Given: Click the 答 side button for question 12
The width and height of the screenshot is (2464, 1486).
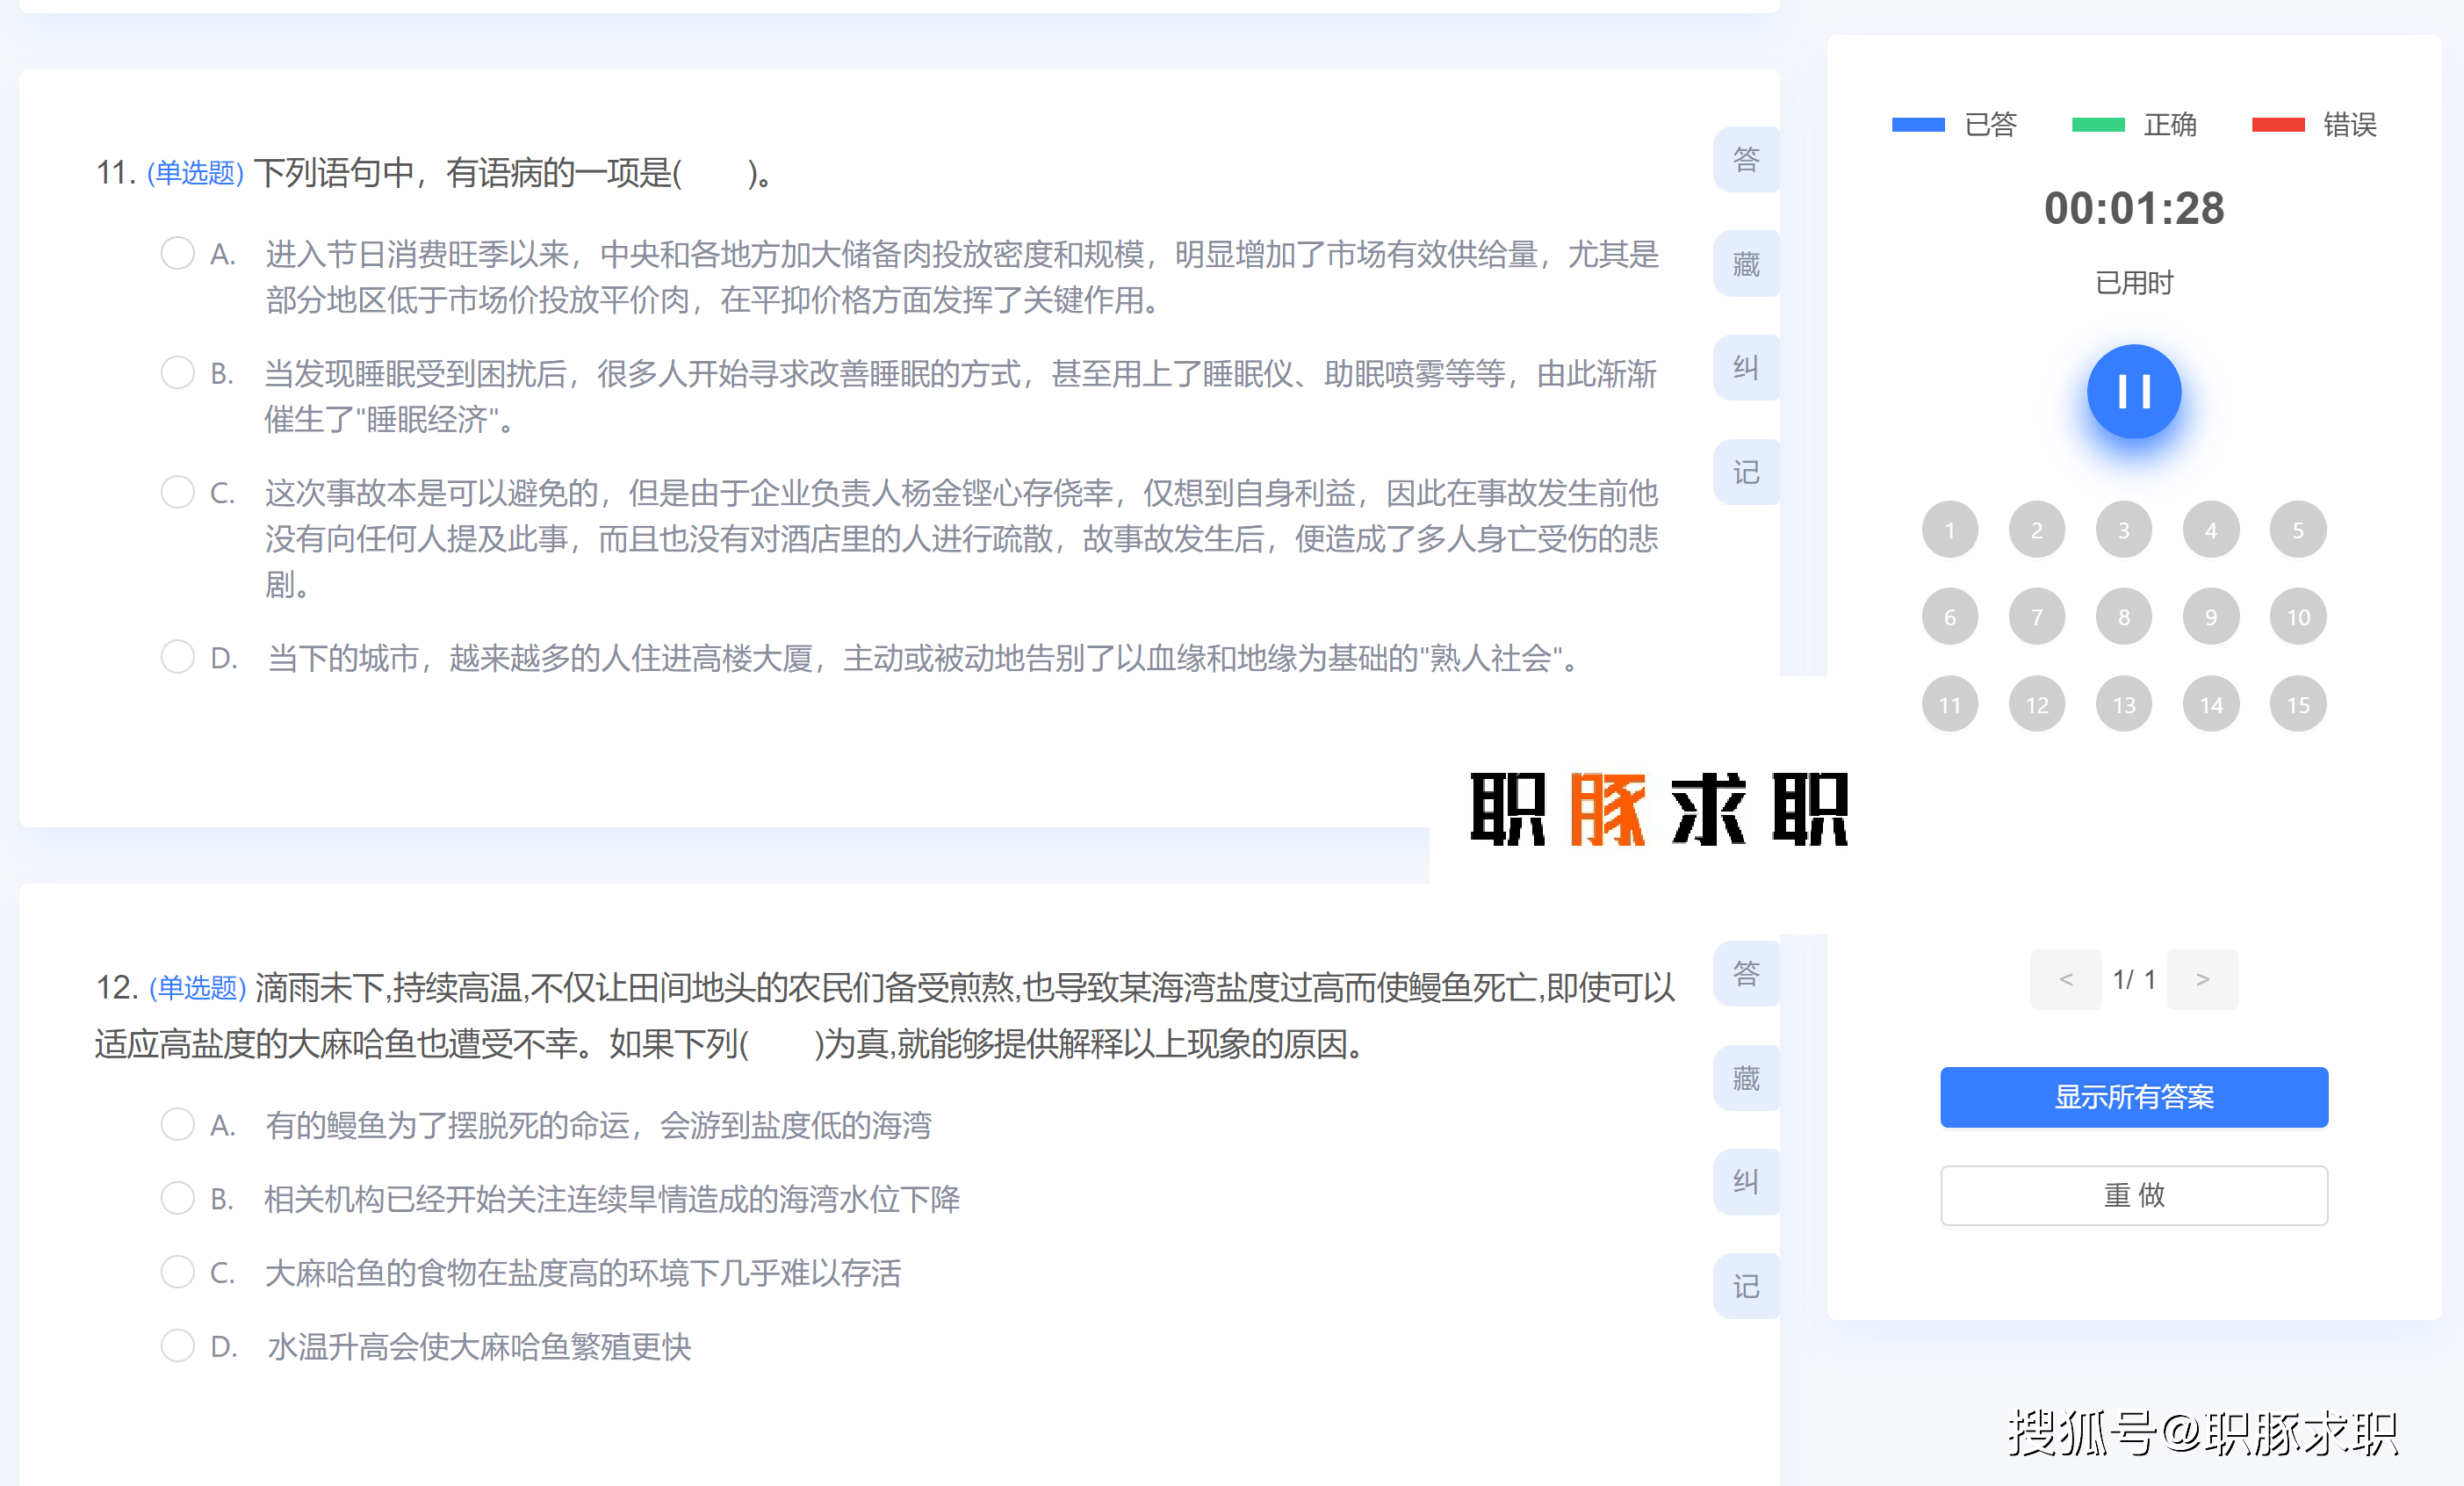Looking at the screenshot, I should tap(1746, 973).
